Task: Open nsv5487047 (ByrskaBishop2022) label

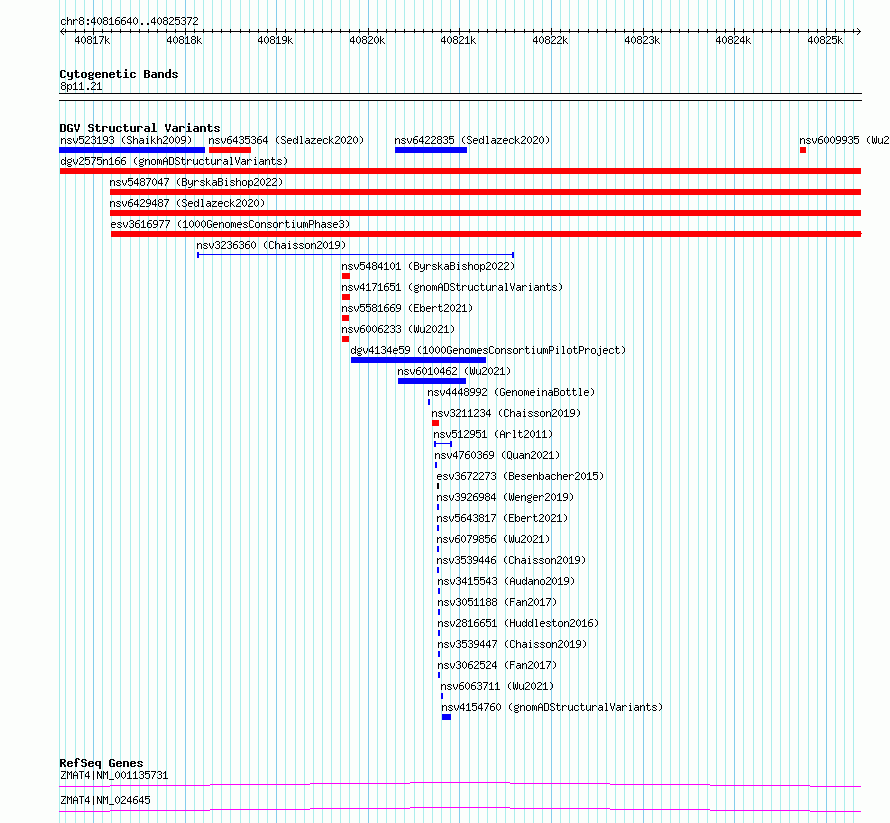Action: [x=196, y=182]
